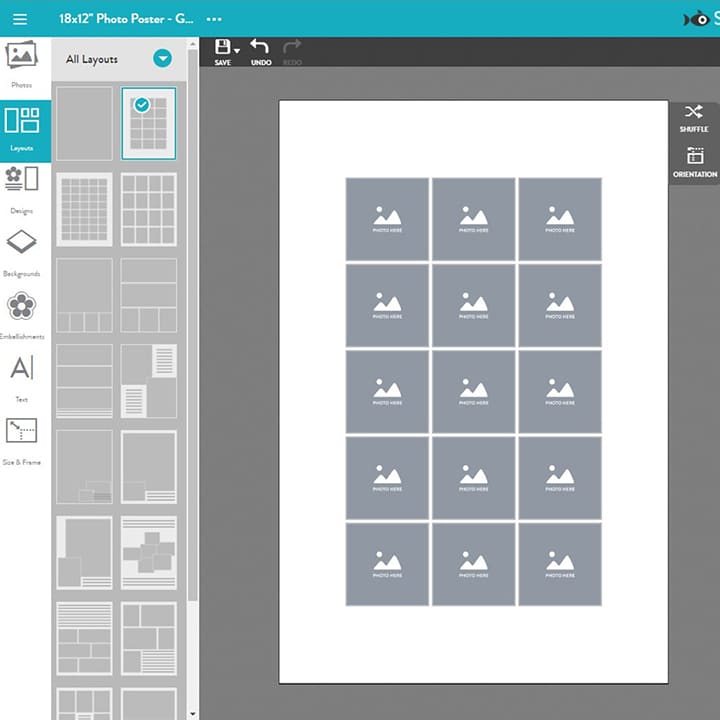Select the first-row right photo placeholder
The width and height of the screenshot is (720, 720).
coord(560,219)
